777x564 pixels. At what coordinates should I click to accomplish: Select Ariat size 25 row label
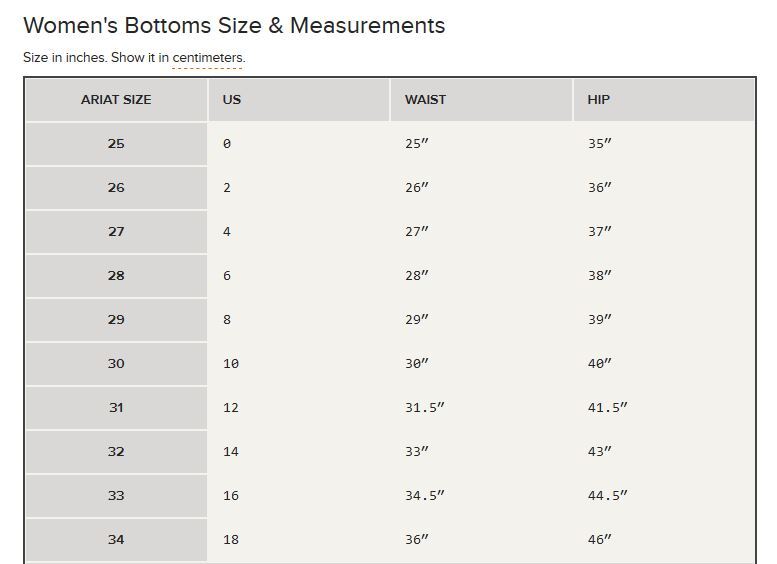click(116, 144)
